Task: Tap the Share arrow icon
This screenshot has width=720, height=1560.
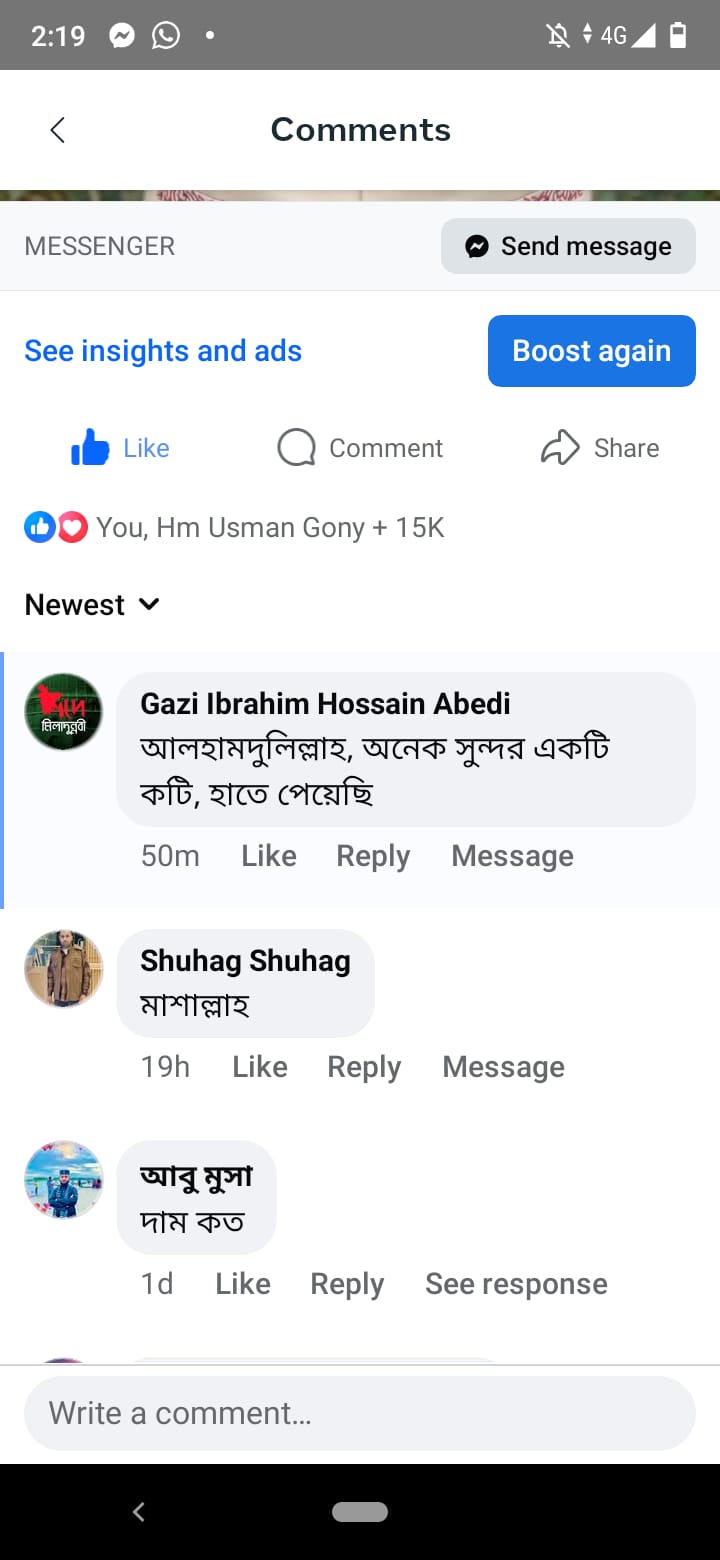Action: 560,448
